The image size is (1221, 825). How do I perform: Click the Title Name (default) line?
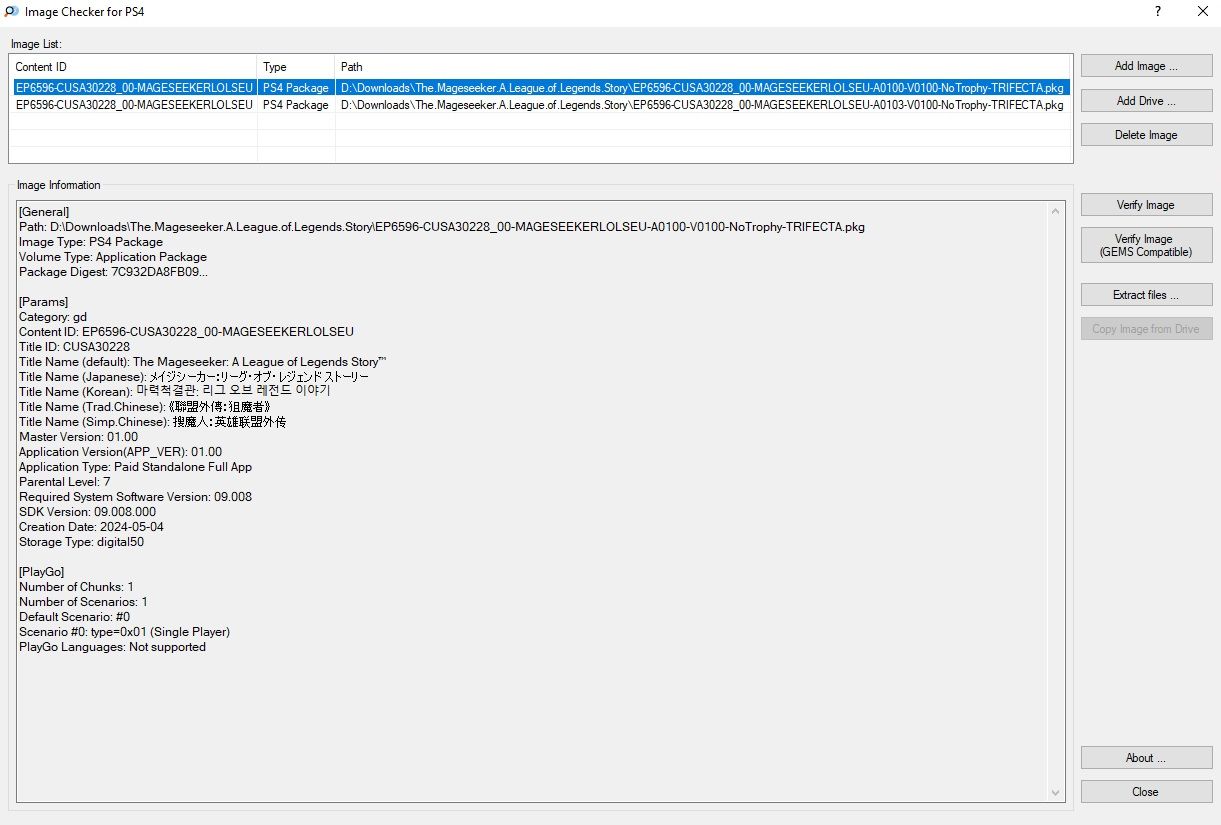click(203, 362)
